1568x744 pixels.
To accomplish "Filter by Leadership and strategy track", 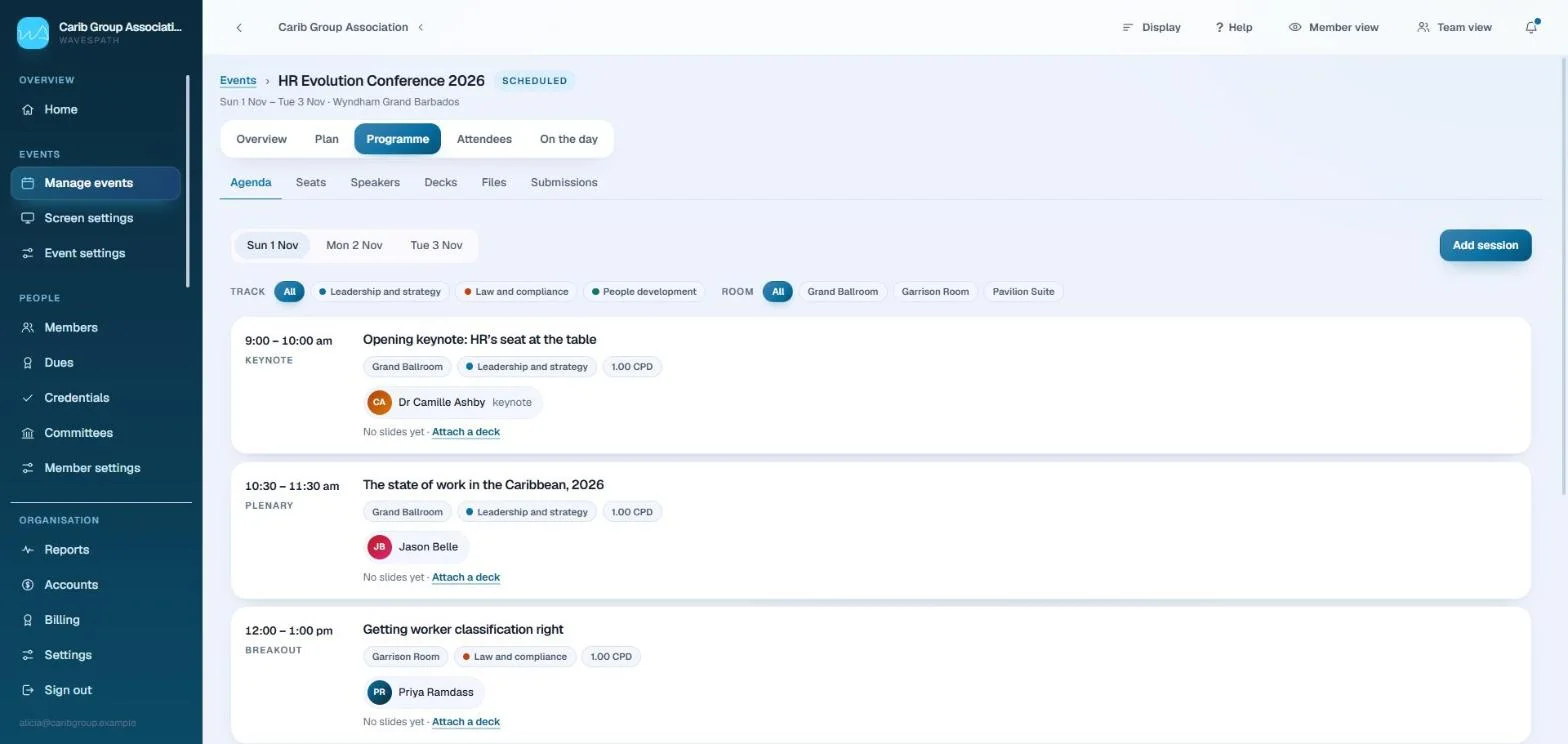I will click(x=379, y=292).
